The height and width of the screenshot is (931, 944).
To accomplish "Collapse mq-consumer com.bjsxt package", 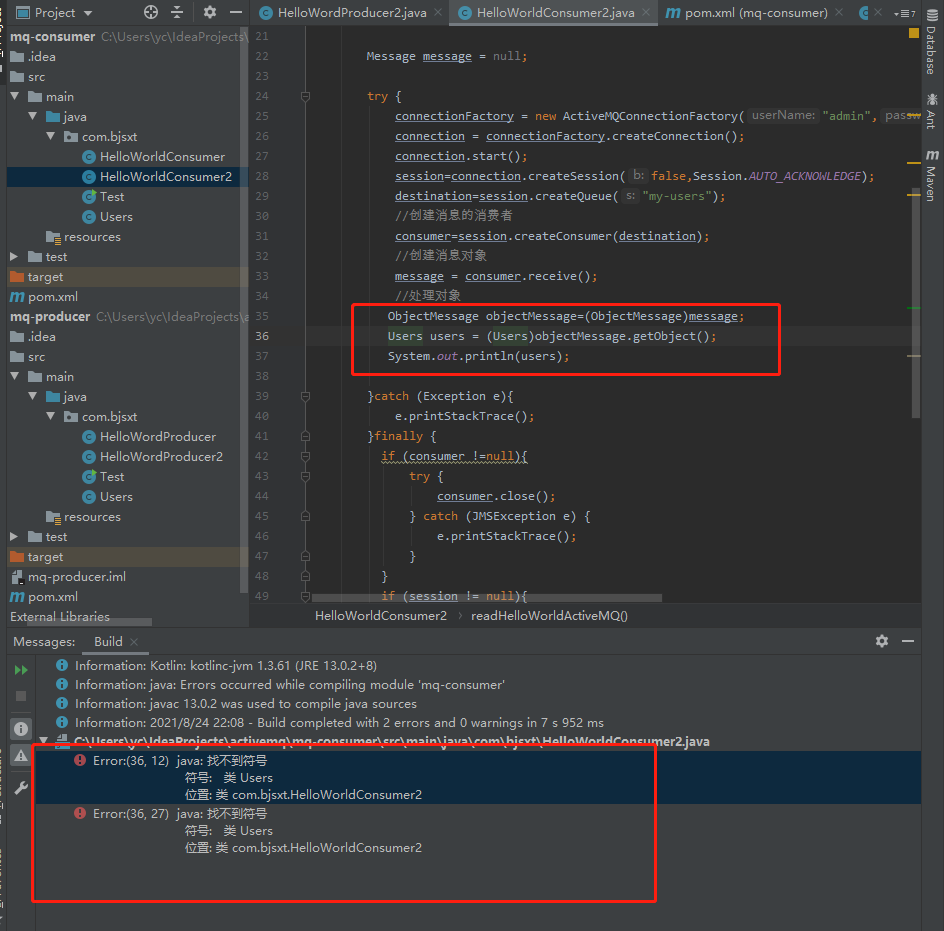I will pos(51,136).
